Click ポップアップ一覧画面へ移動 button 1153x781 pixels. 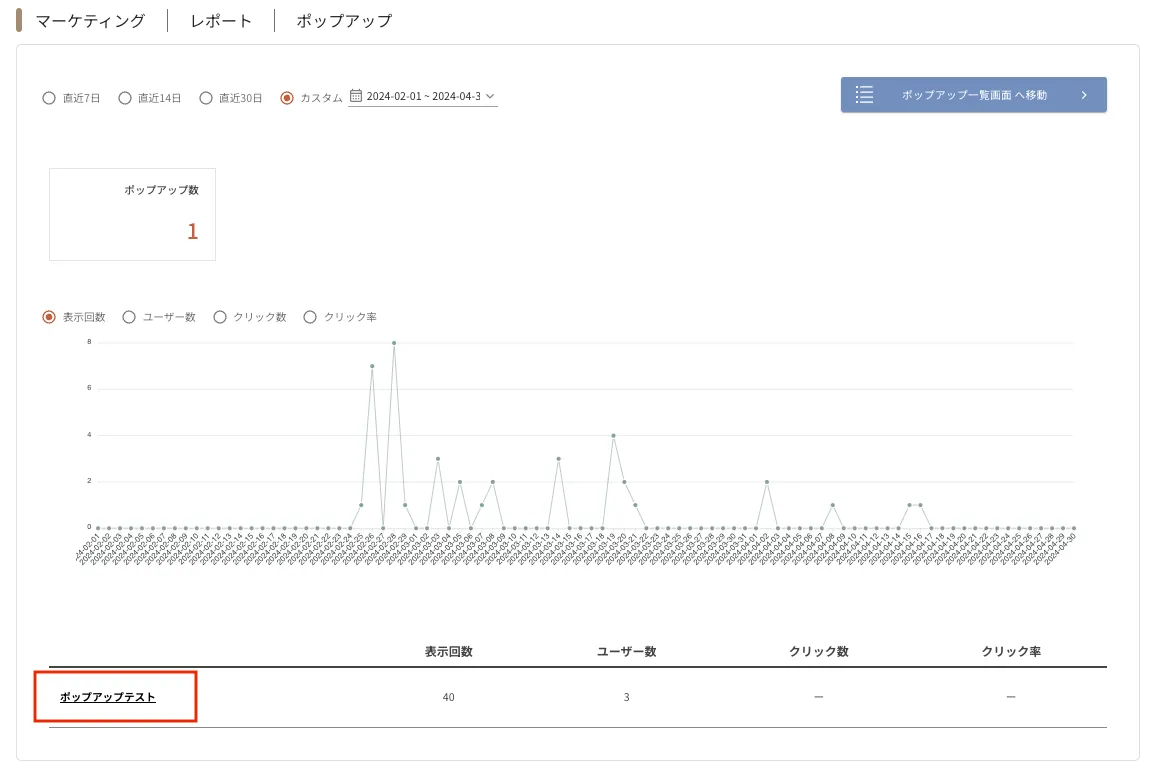pos(974,95)
